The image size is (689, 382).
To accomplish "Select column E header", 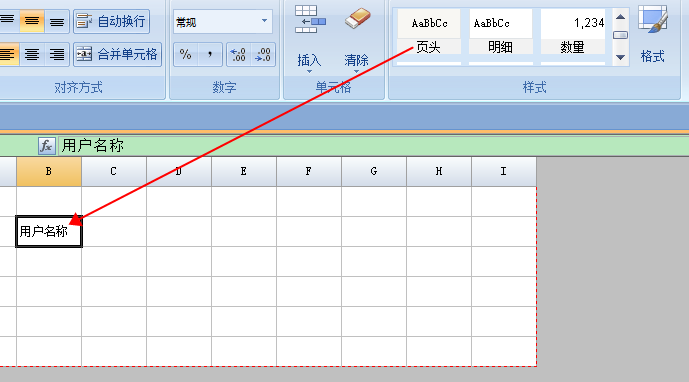I will 243,171.
